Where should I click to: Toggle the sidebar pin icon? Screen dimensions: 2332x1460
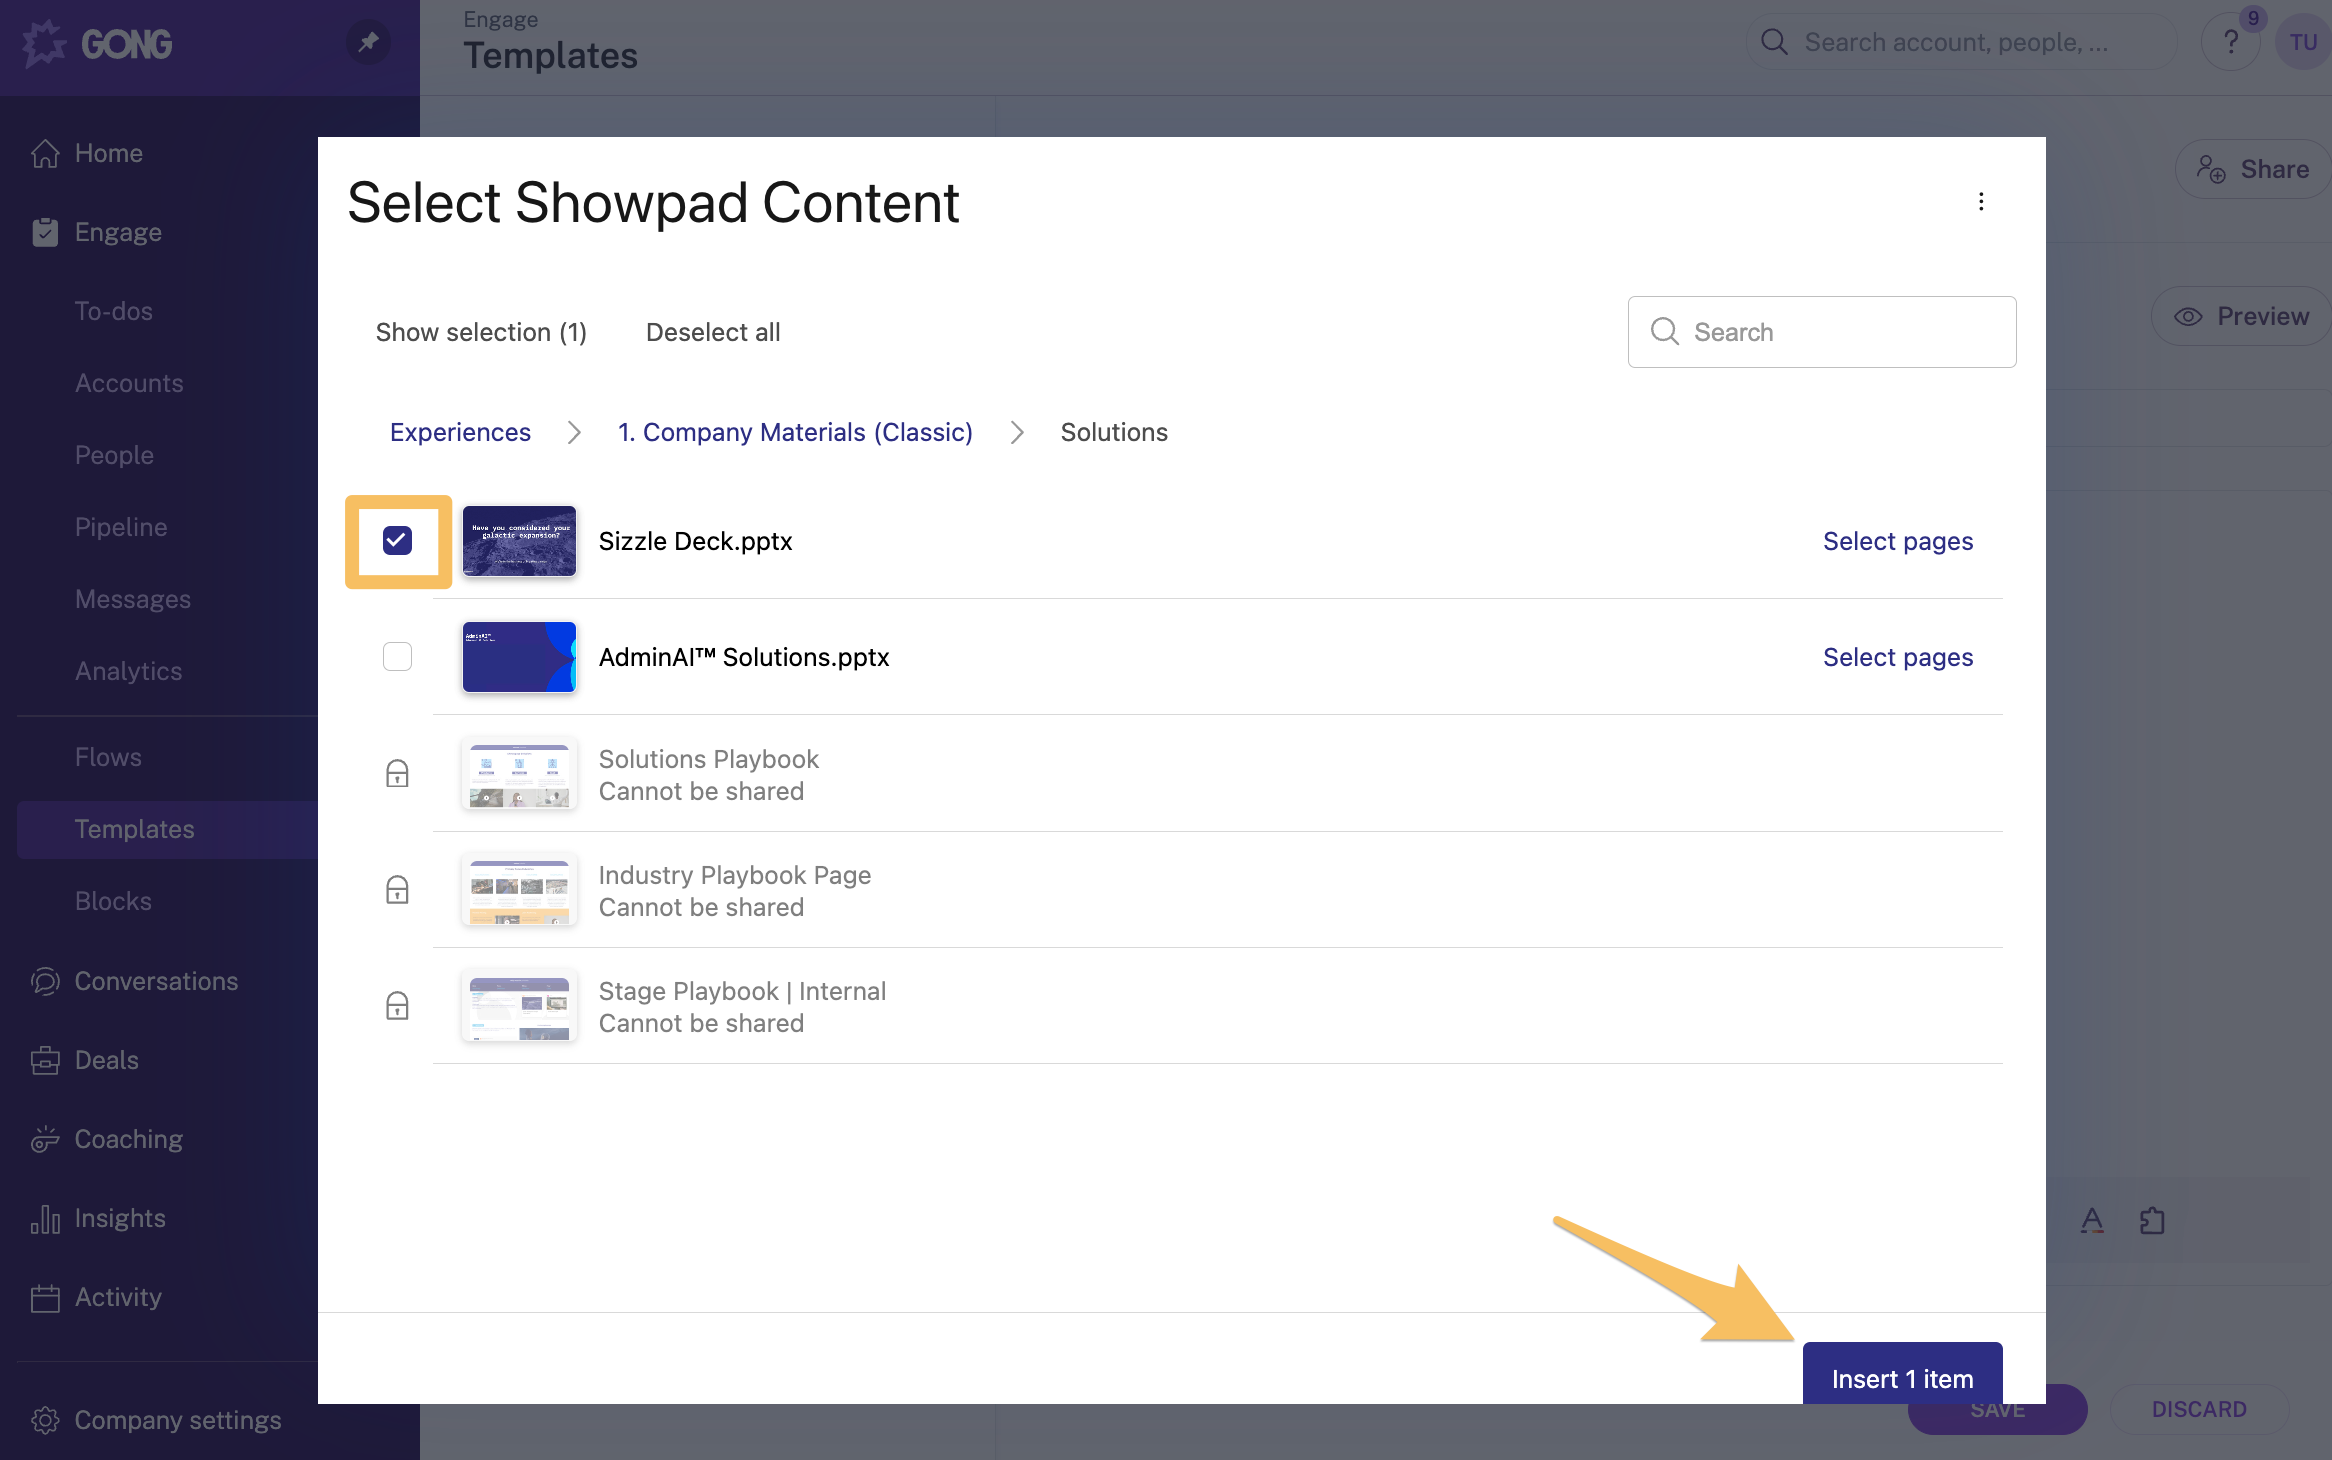[369, 43]
